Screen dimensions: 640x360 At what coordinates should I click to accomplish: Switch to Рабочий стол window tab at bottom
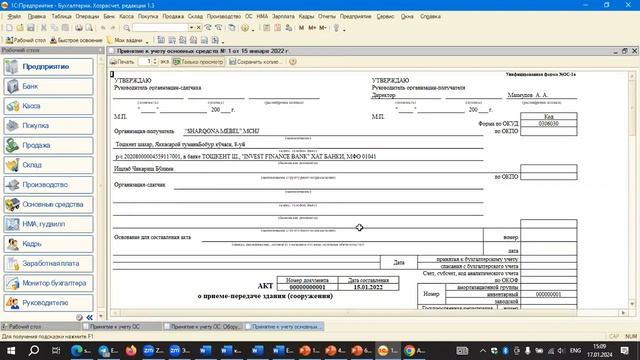(x=40, y=327)
